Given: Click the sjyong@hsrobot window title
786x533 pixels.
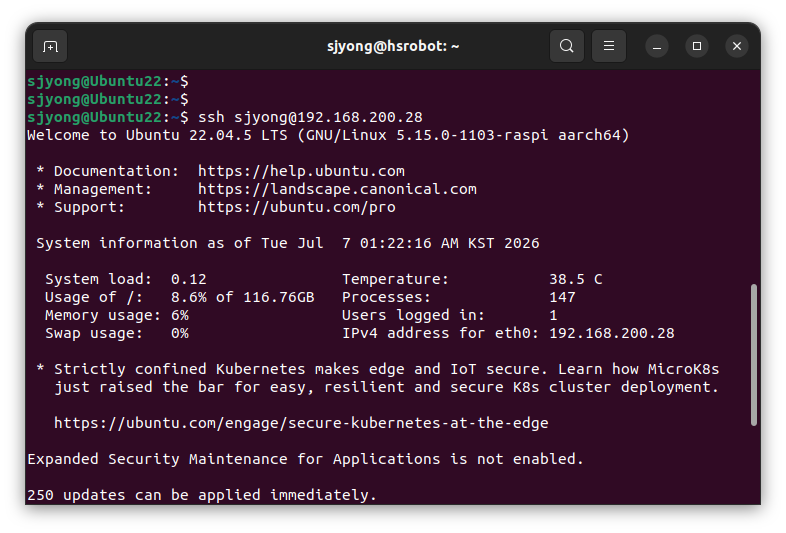Looking at the screenshot, I should tap(393, 46).
